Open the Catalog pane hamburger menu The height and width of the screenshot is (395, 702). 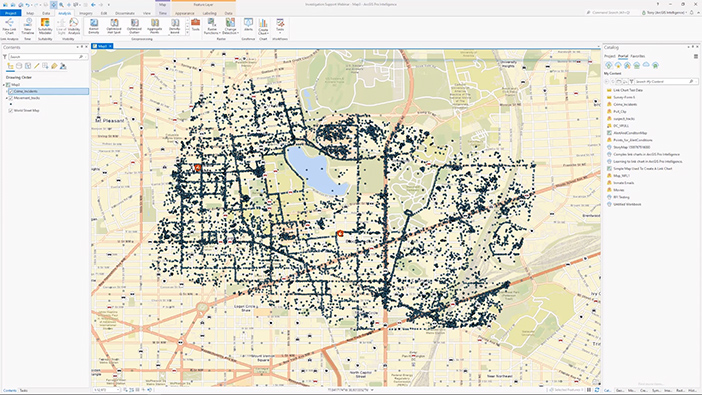coord(696,56)
